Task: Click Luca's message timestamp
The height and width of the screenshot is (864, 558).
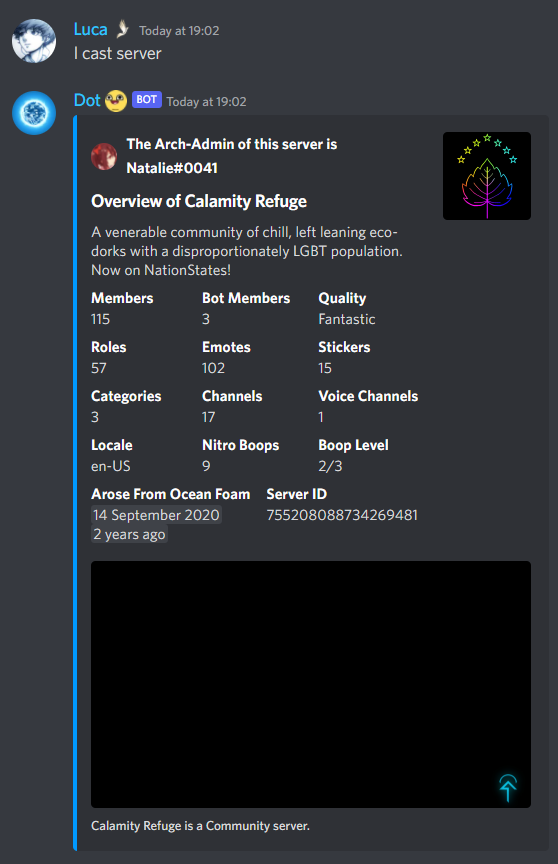Action: click(179, 31)
